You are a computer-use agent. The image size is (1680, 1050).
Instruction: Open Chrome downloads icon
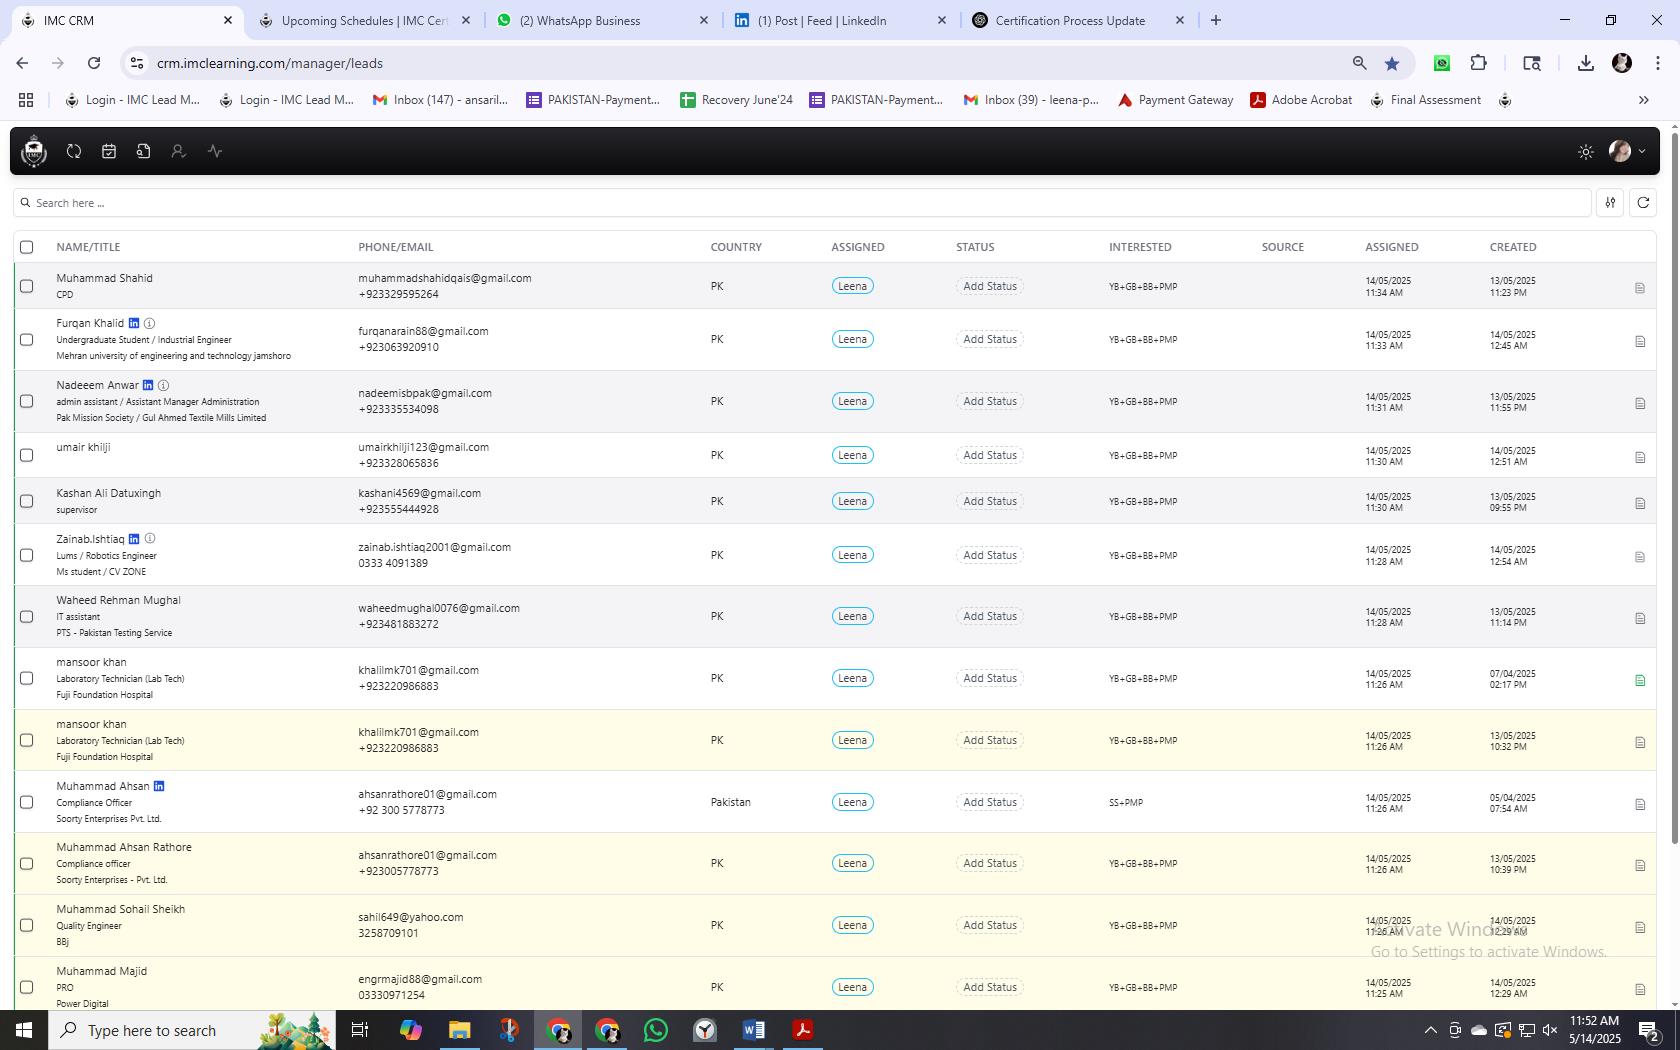pos(1586,63)
